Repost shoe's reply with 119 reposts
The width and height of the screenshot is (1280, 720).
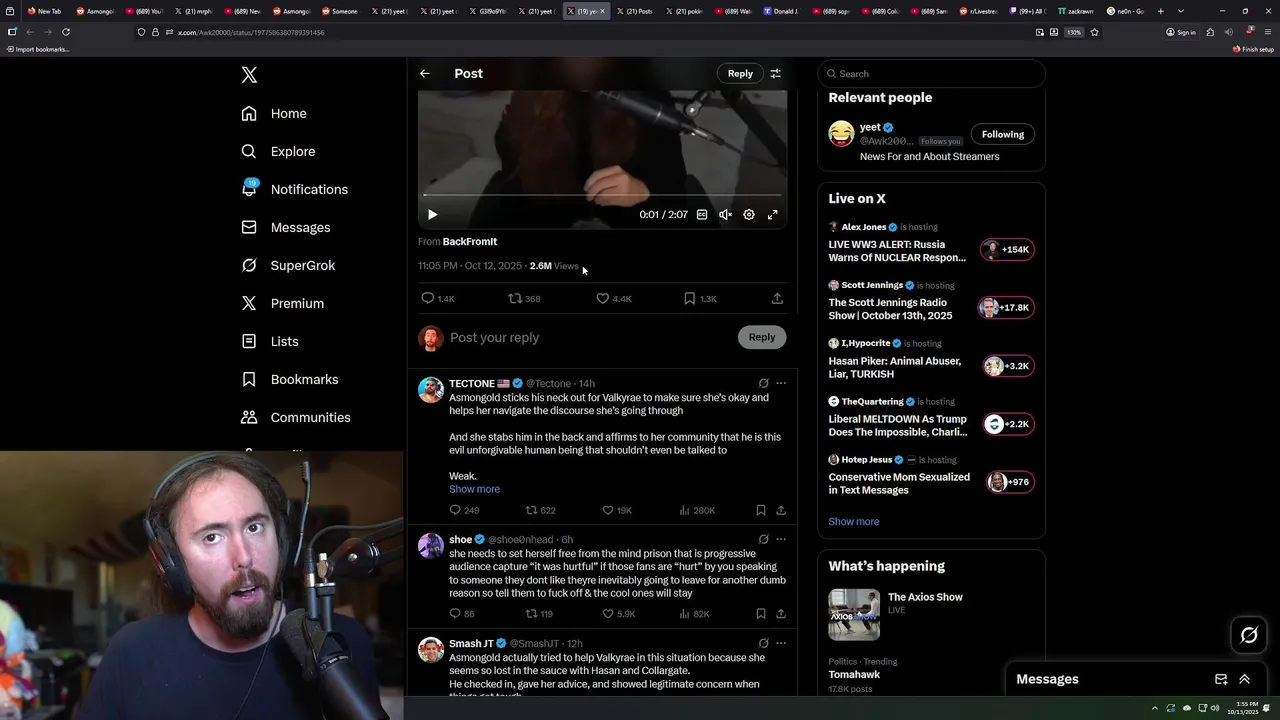[539, 614]
